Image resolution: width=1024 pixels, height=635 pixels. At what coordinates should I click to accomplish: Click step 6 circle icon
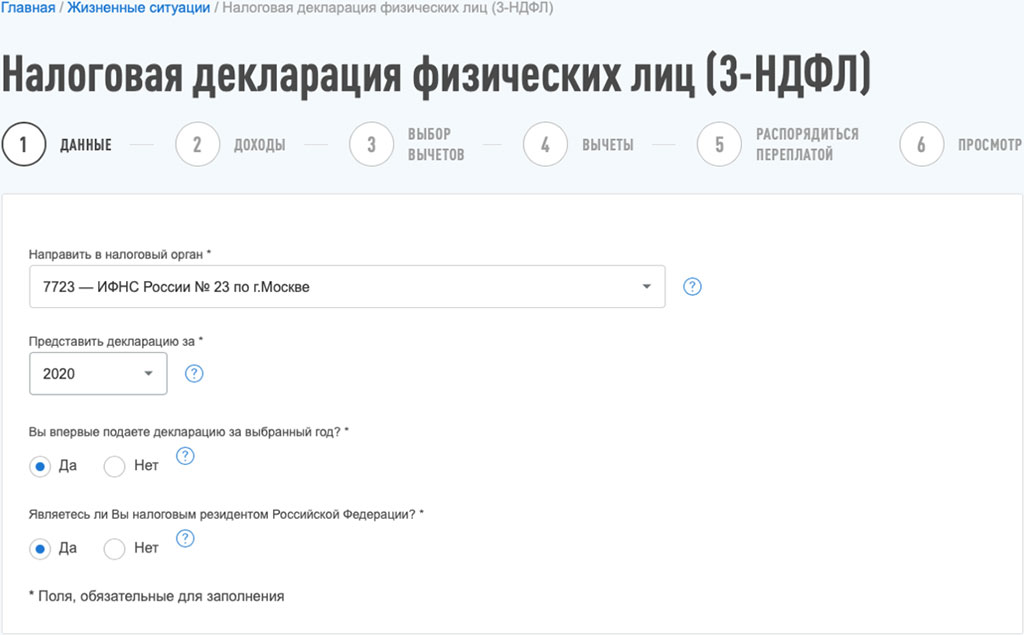point(921,145)
